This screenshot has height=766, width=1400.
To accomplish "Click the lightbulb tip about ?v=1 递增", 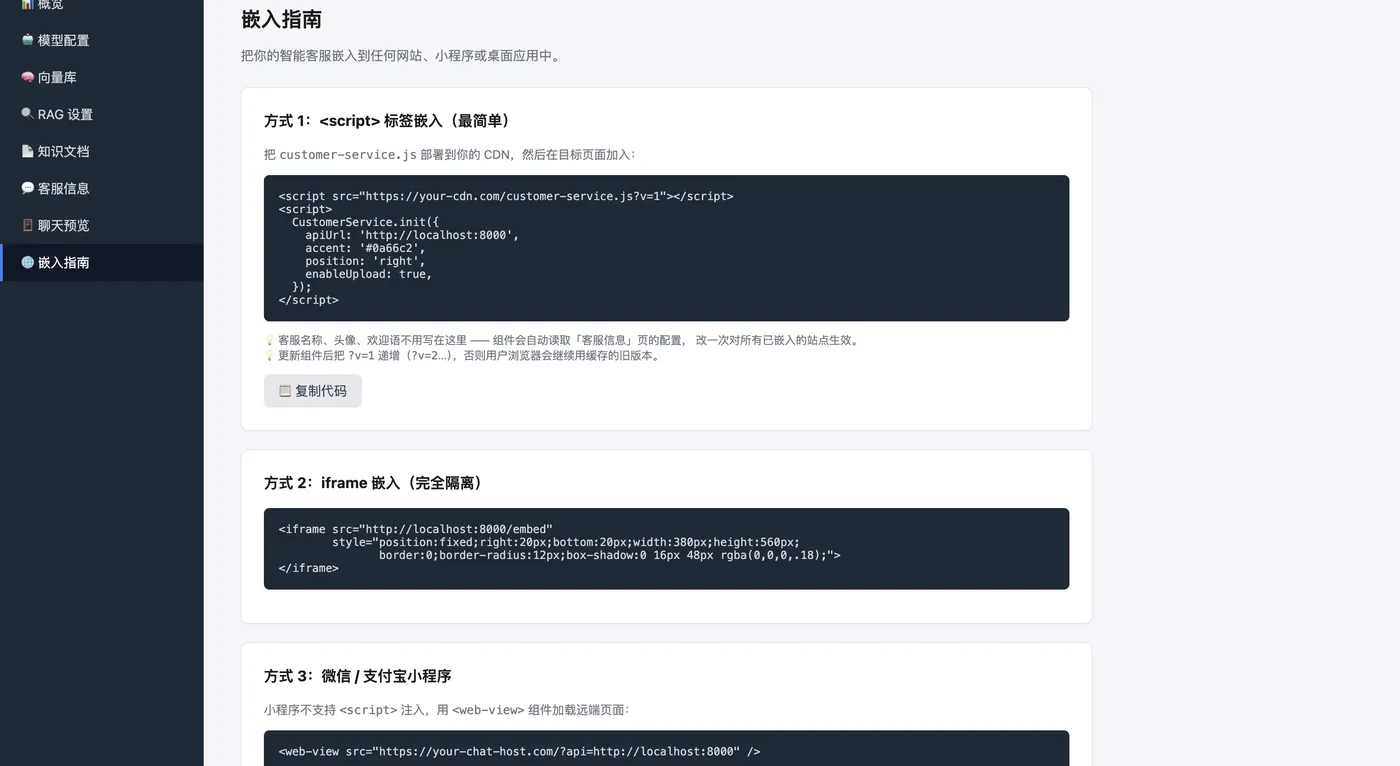I will click(462, 355).
